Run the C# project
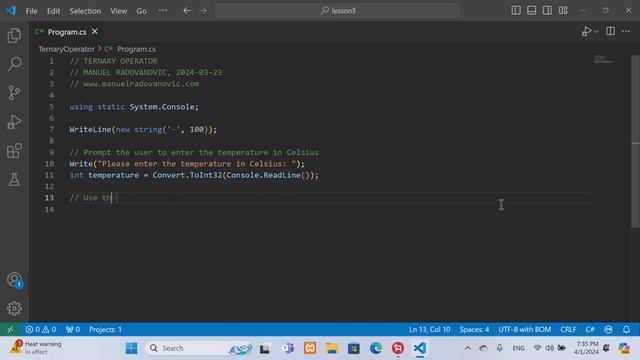The image size is (640, 360). coord(587,31)
